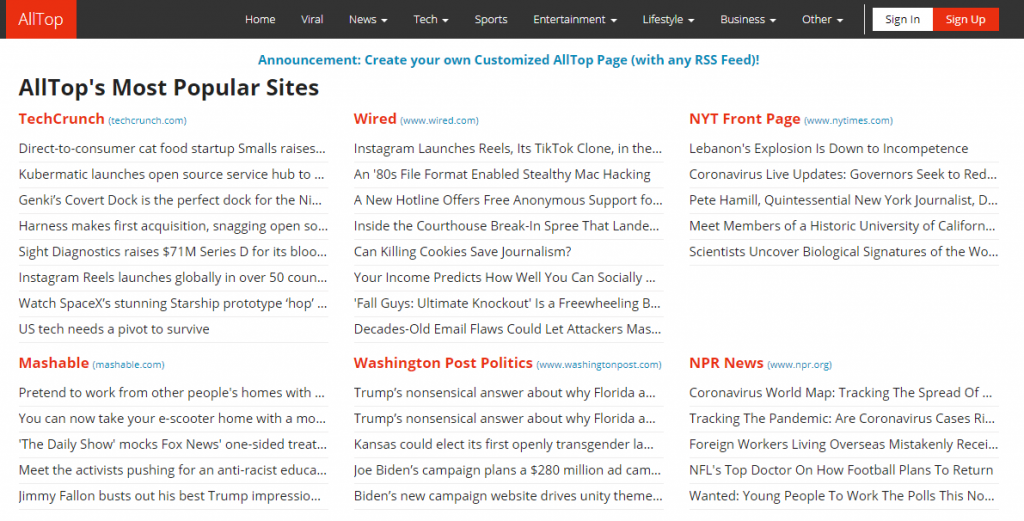The width and height of the screenshot is (1024, 521).
Task: Open 'Sight Diagnostics raises $71M Series D' story
Action: (x=172, y=252)
